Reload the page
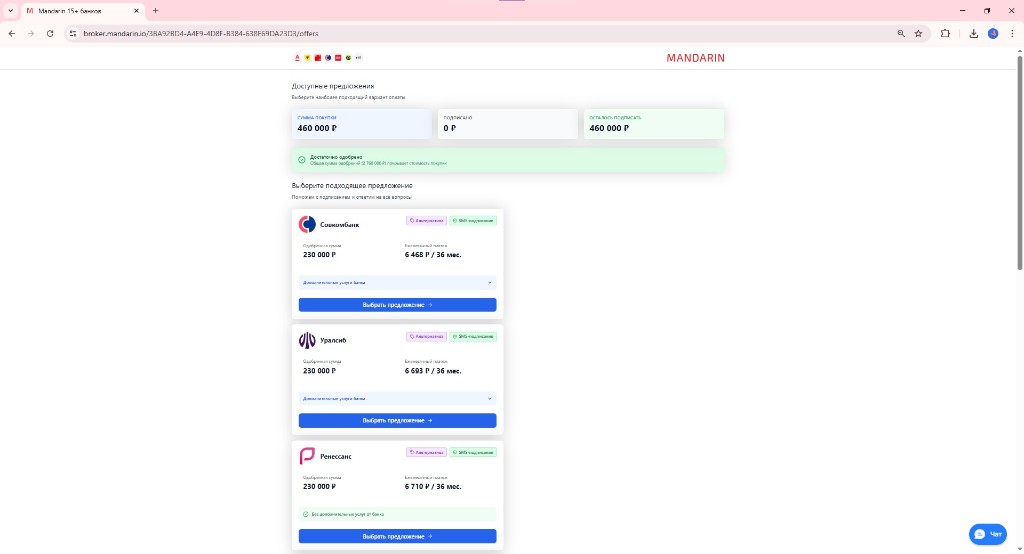This screenshot has width=1024, height=554. [50, 33]
